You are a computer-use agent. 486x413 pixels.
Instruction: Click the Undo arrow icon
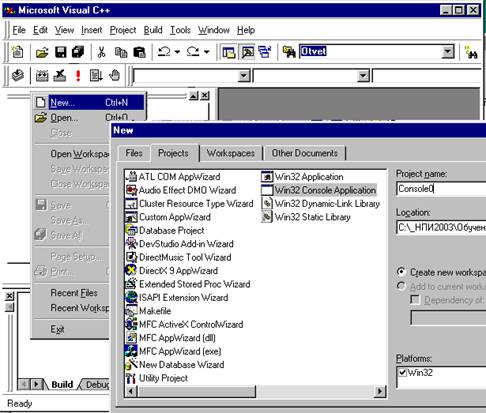[164, 52]
